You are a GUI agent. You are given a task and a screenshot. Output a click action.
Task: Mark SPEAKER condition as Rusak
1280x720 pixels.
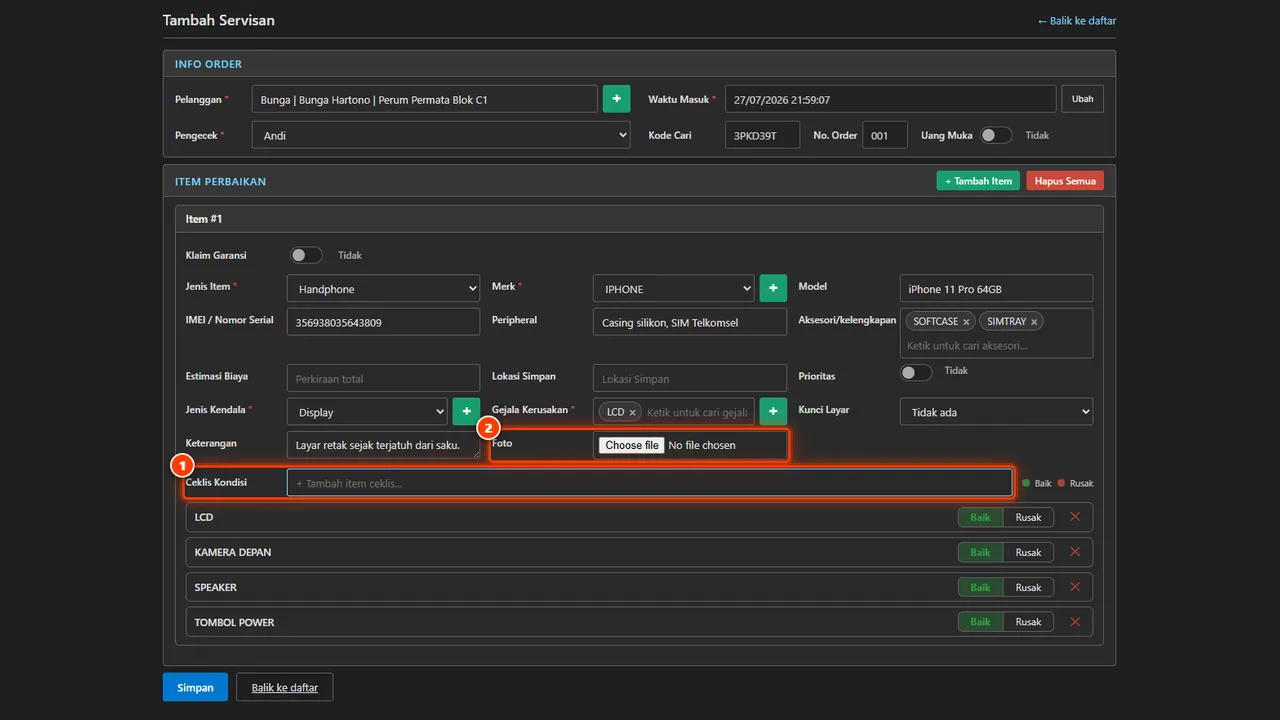pyautogui.click(x=1029, y=587)
